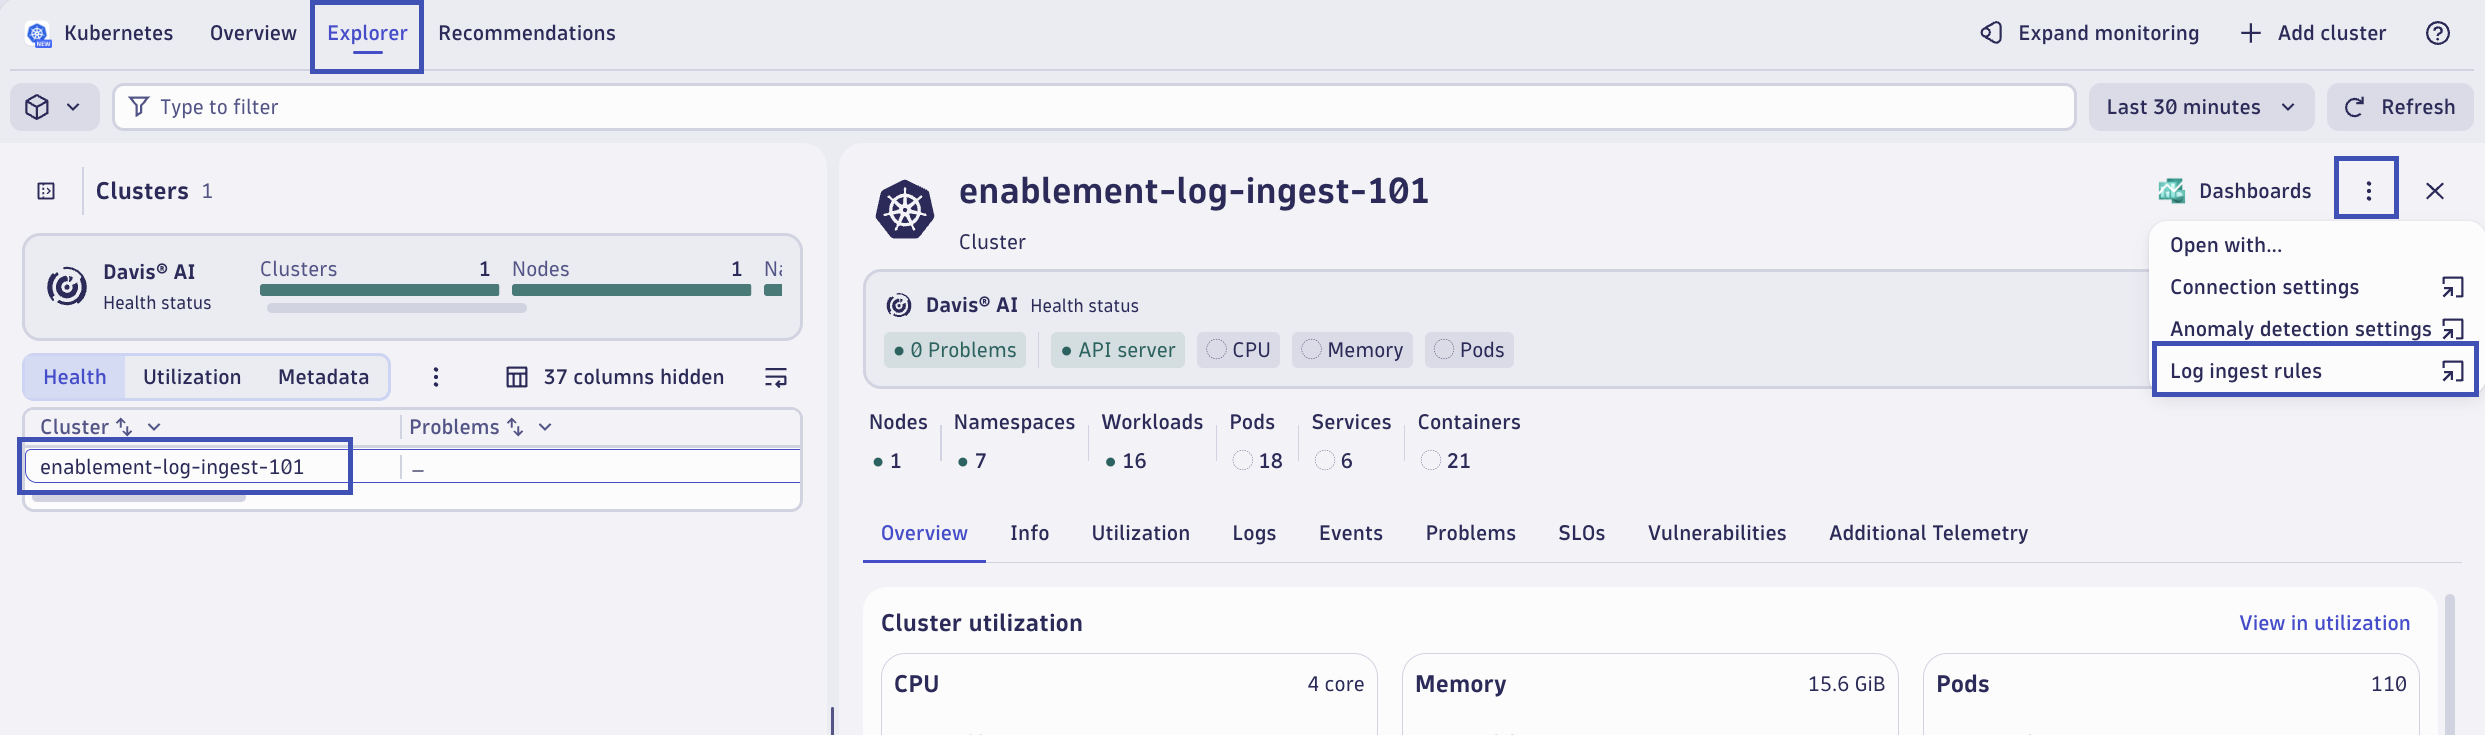The height and width of the screenshot is (735, 2485).
Task: Select the Health view tab
Action: coord(74,377)
